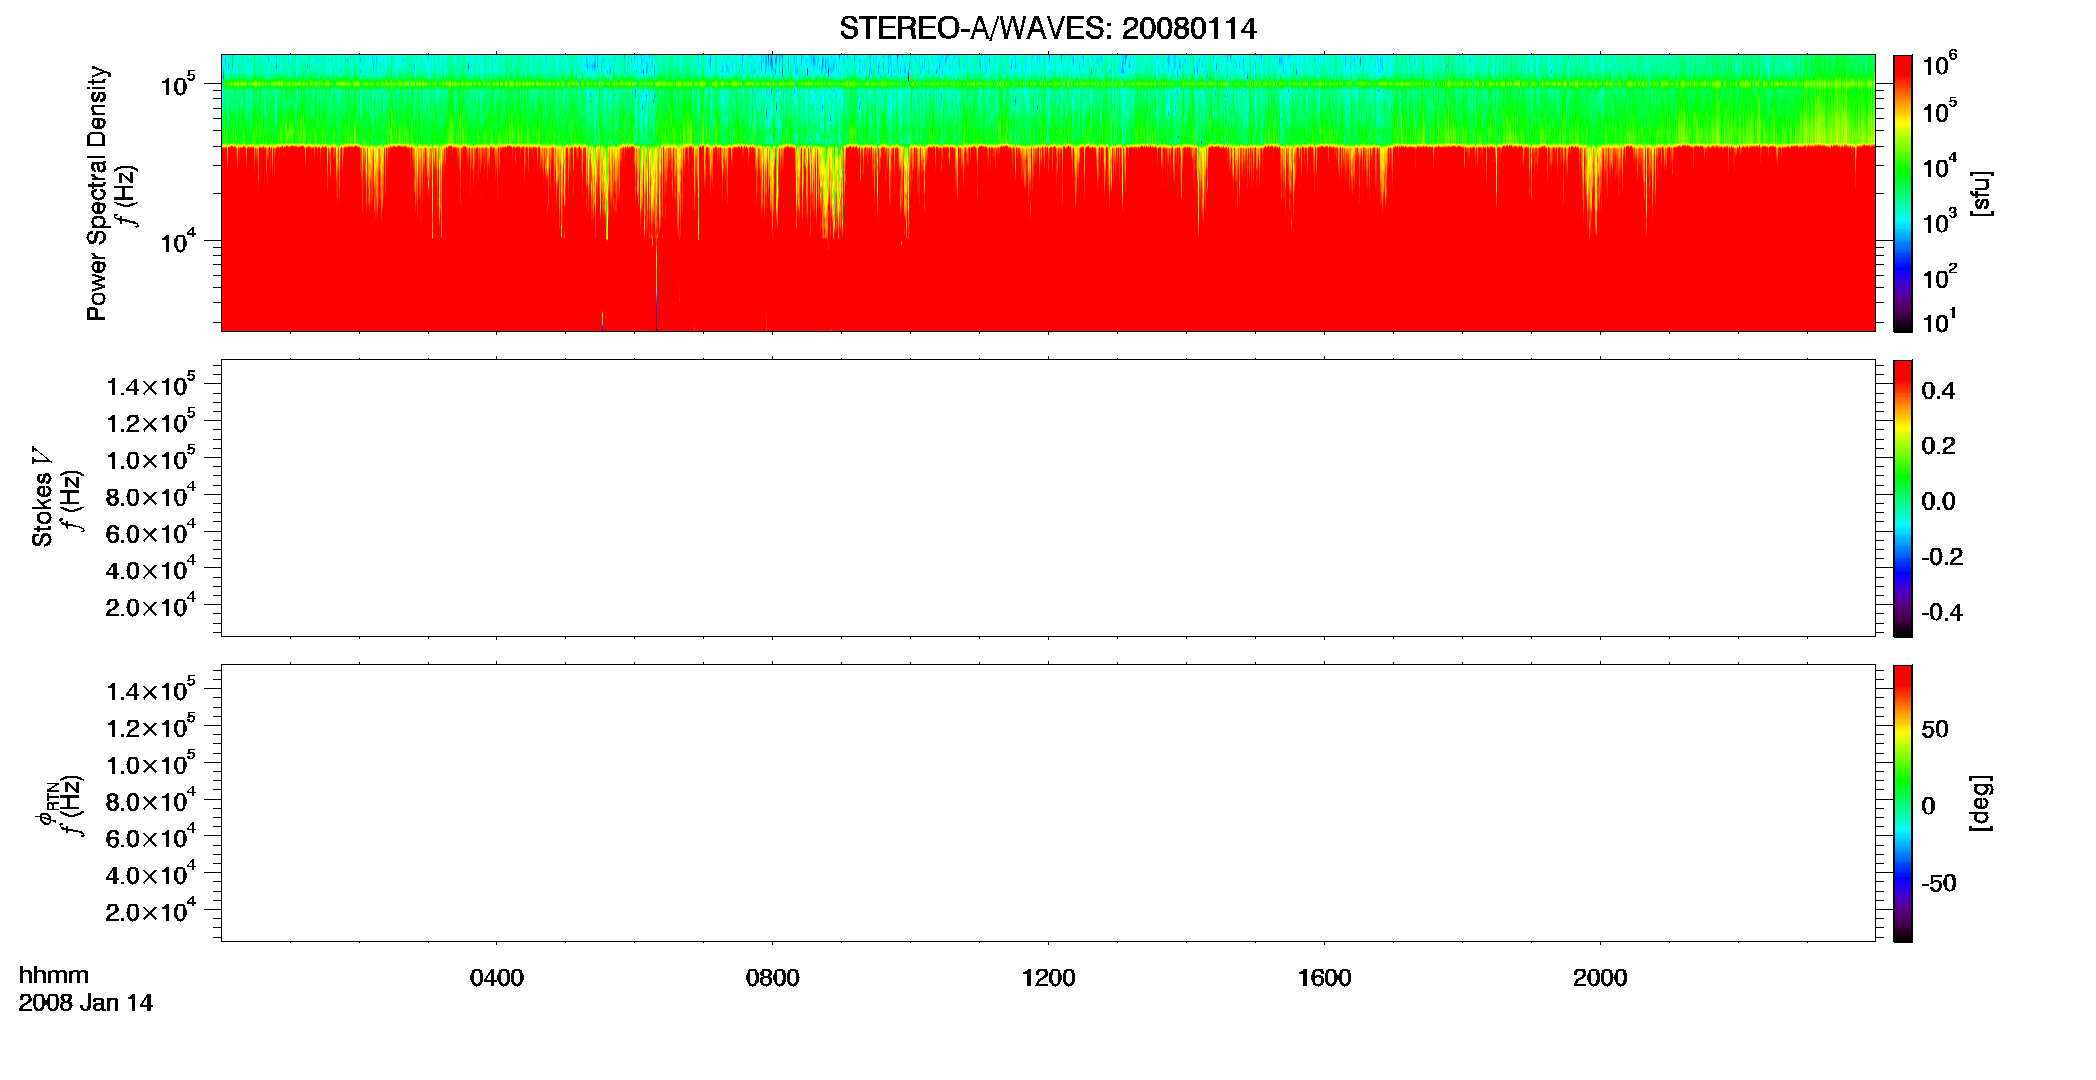Click the "0" label on the deg colorbar
The width and height of the screenshot is (2096, 1080).
[1928, 806]
